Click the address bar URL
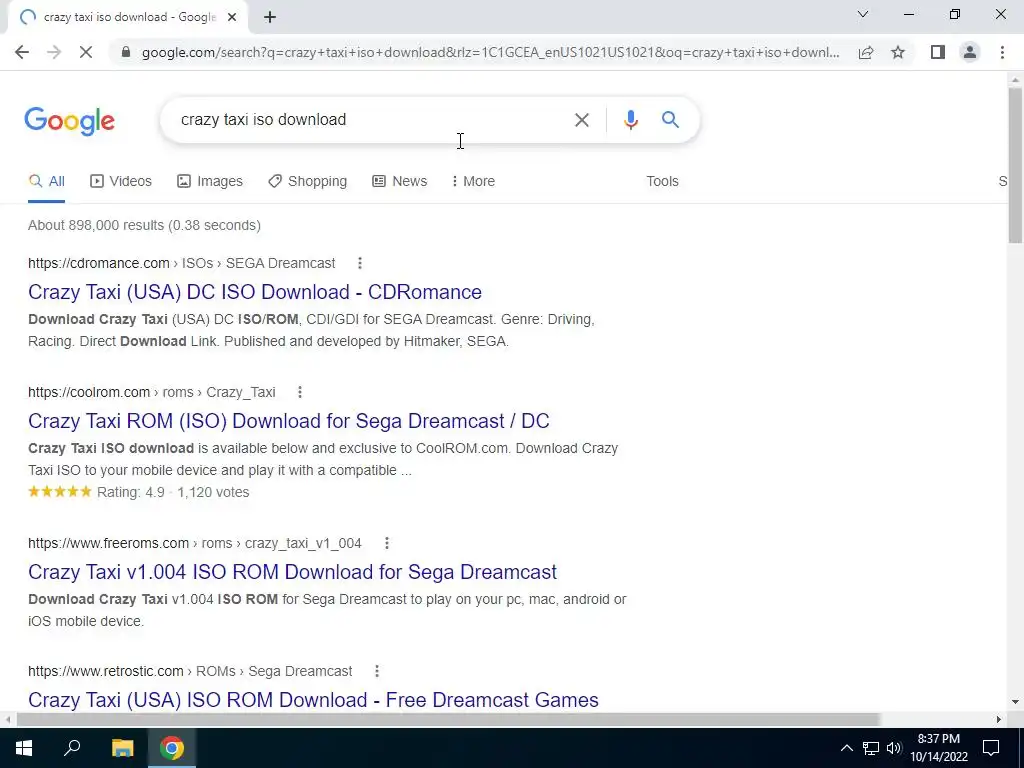 [490, 52]
